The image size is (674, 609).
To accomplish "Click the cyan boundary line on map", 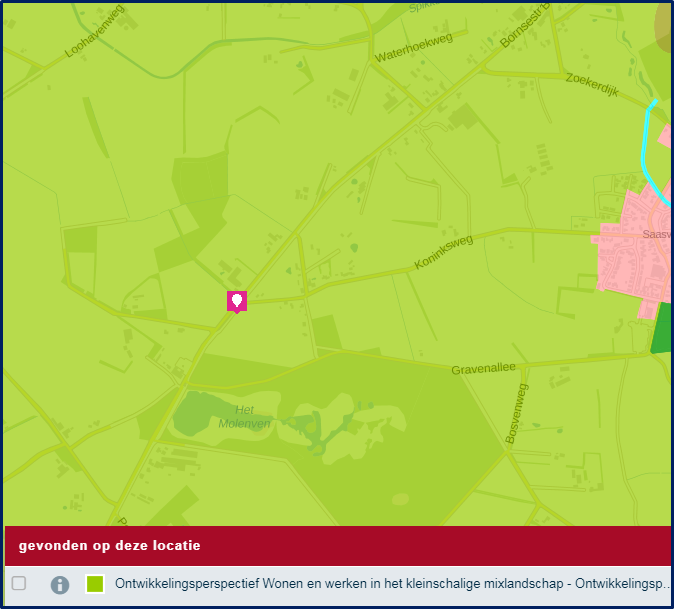I will [x=644, y=155].
